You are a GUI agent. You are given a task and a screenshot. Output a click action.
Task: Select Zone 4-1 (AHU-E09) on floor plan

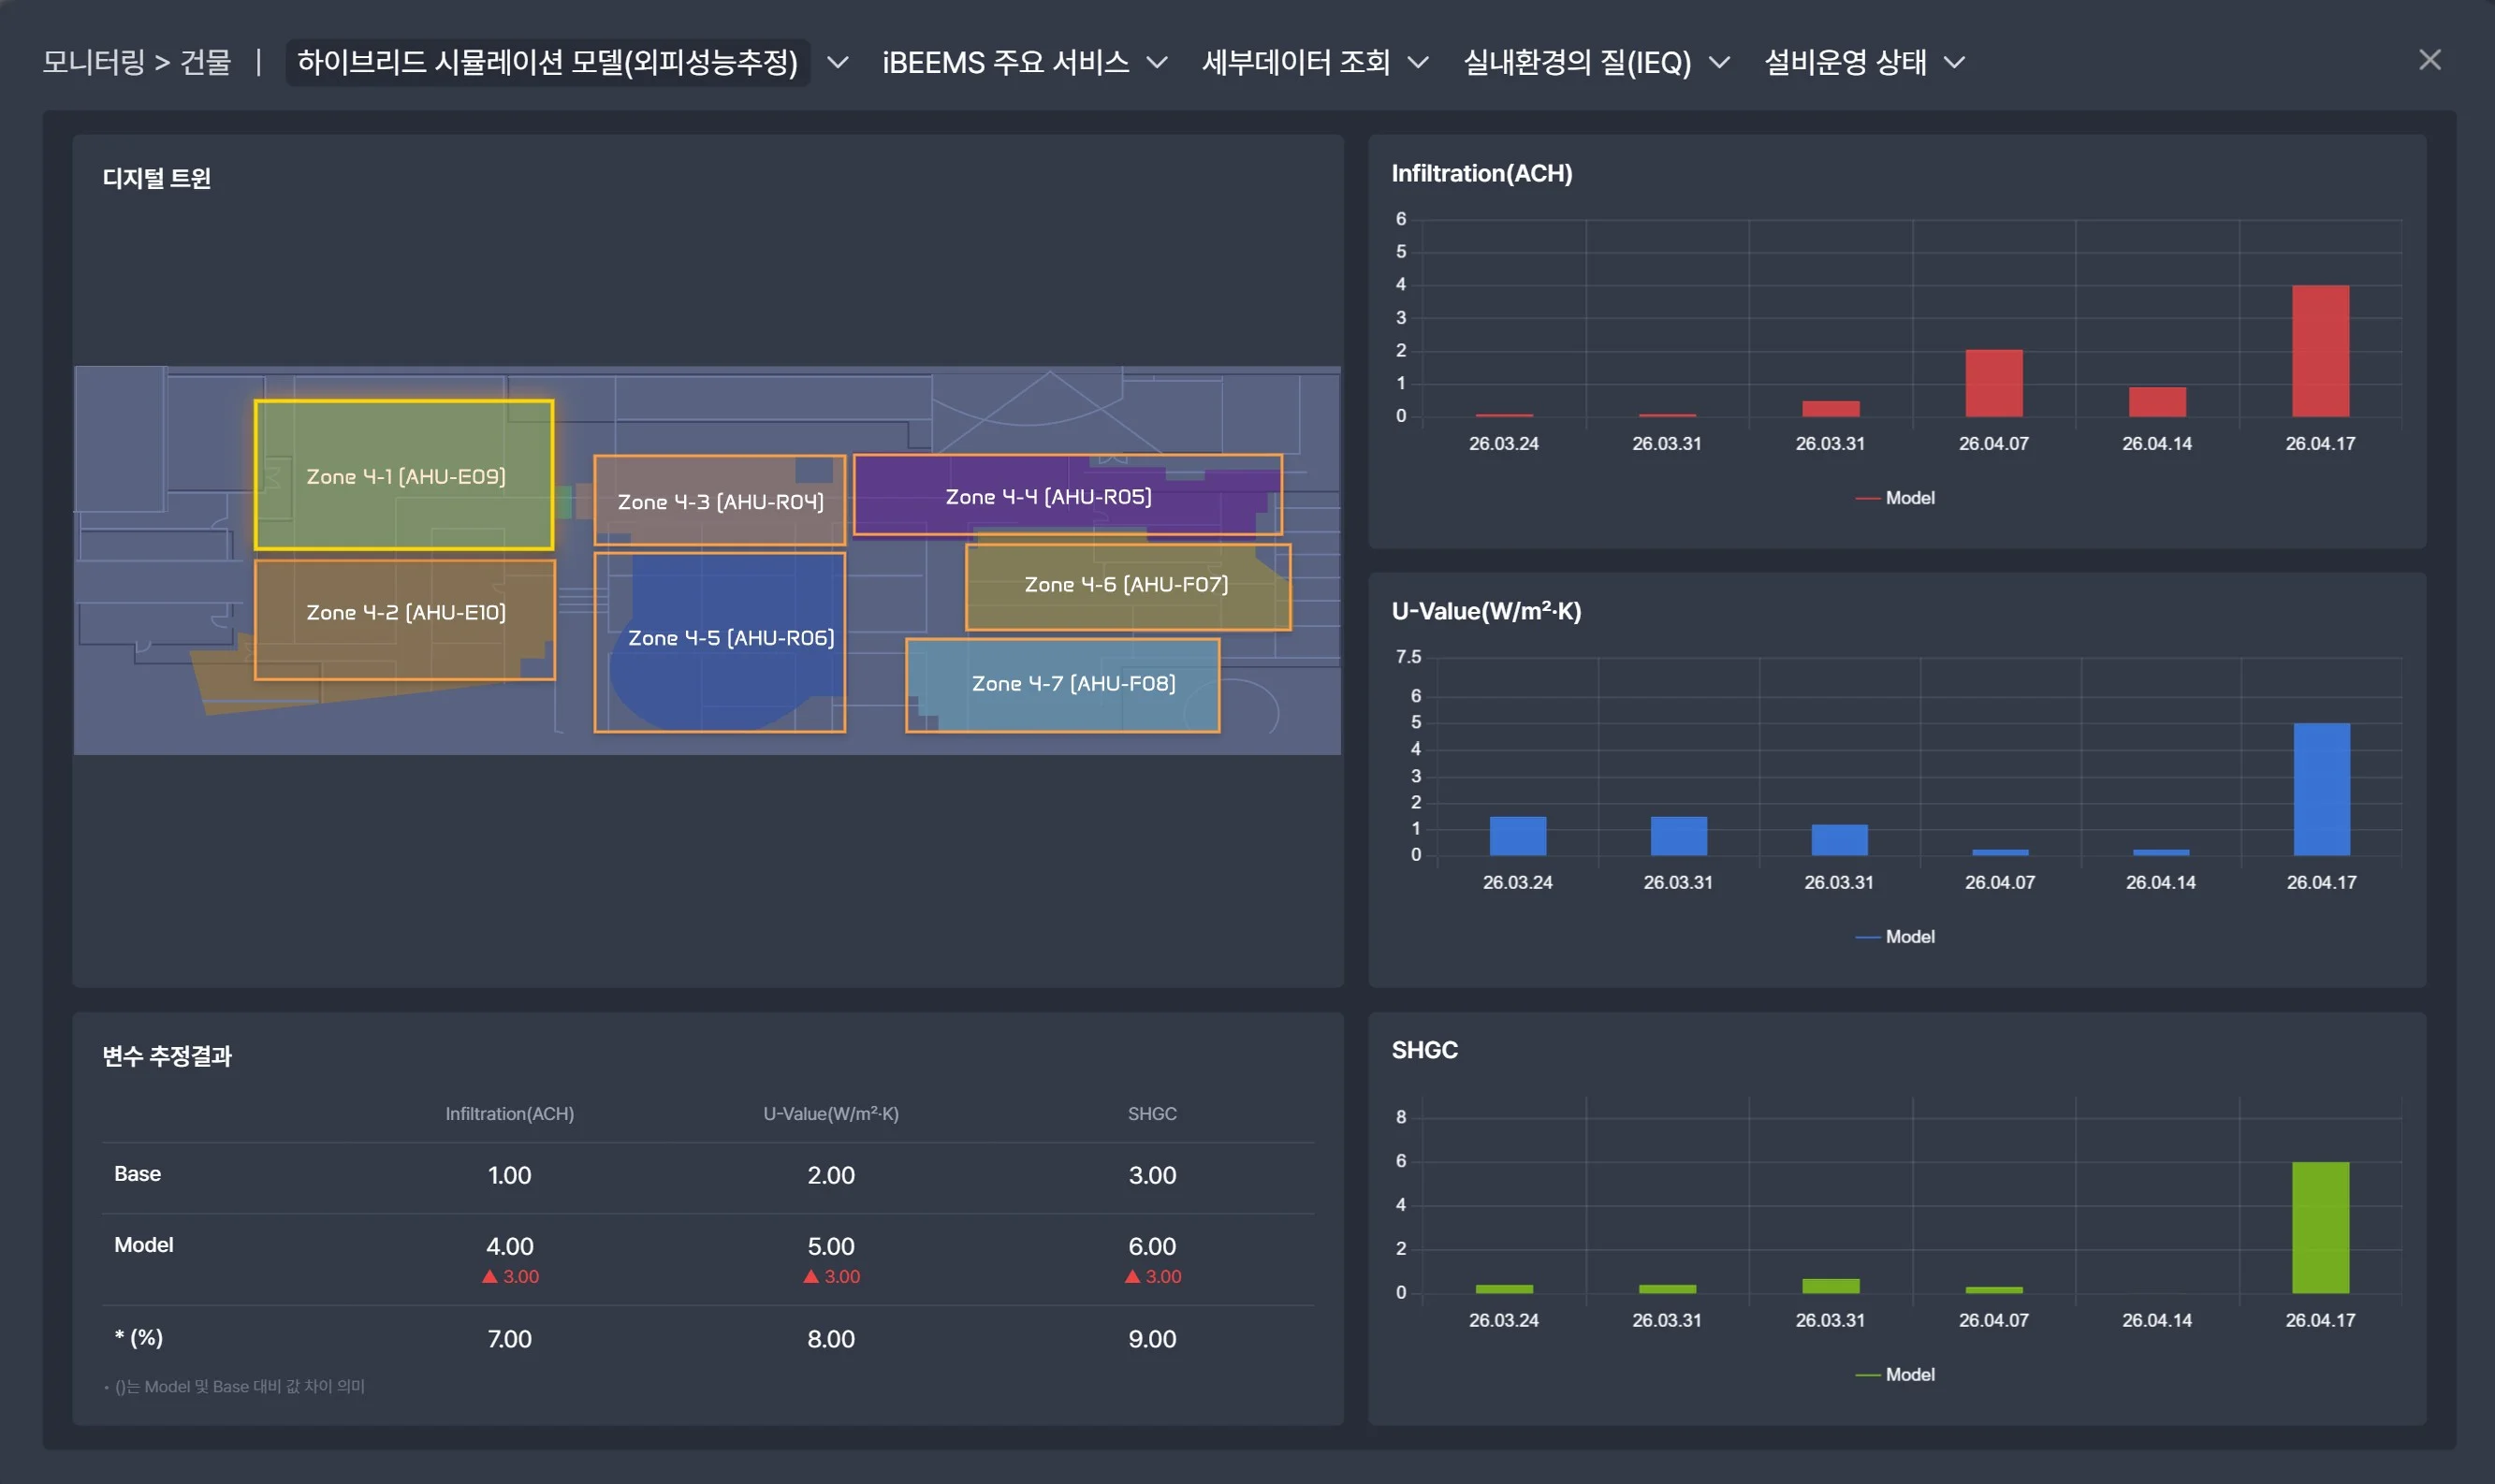pyautogui.click(x=404, y=475)
